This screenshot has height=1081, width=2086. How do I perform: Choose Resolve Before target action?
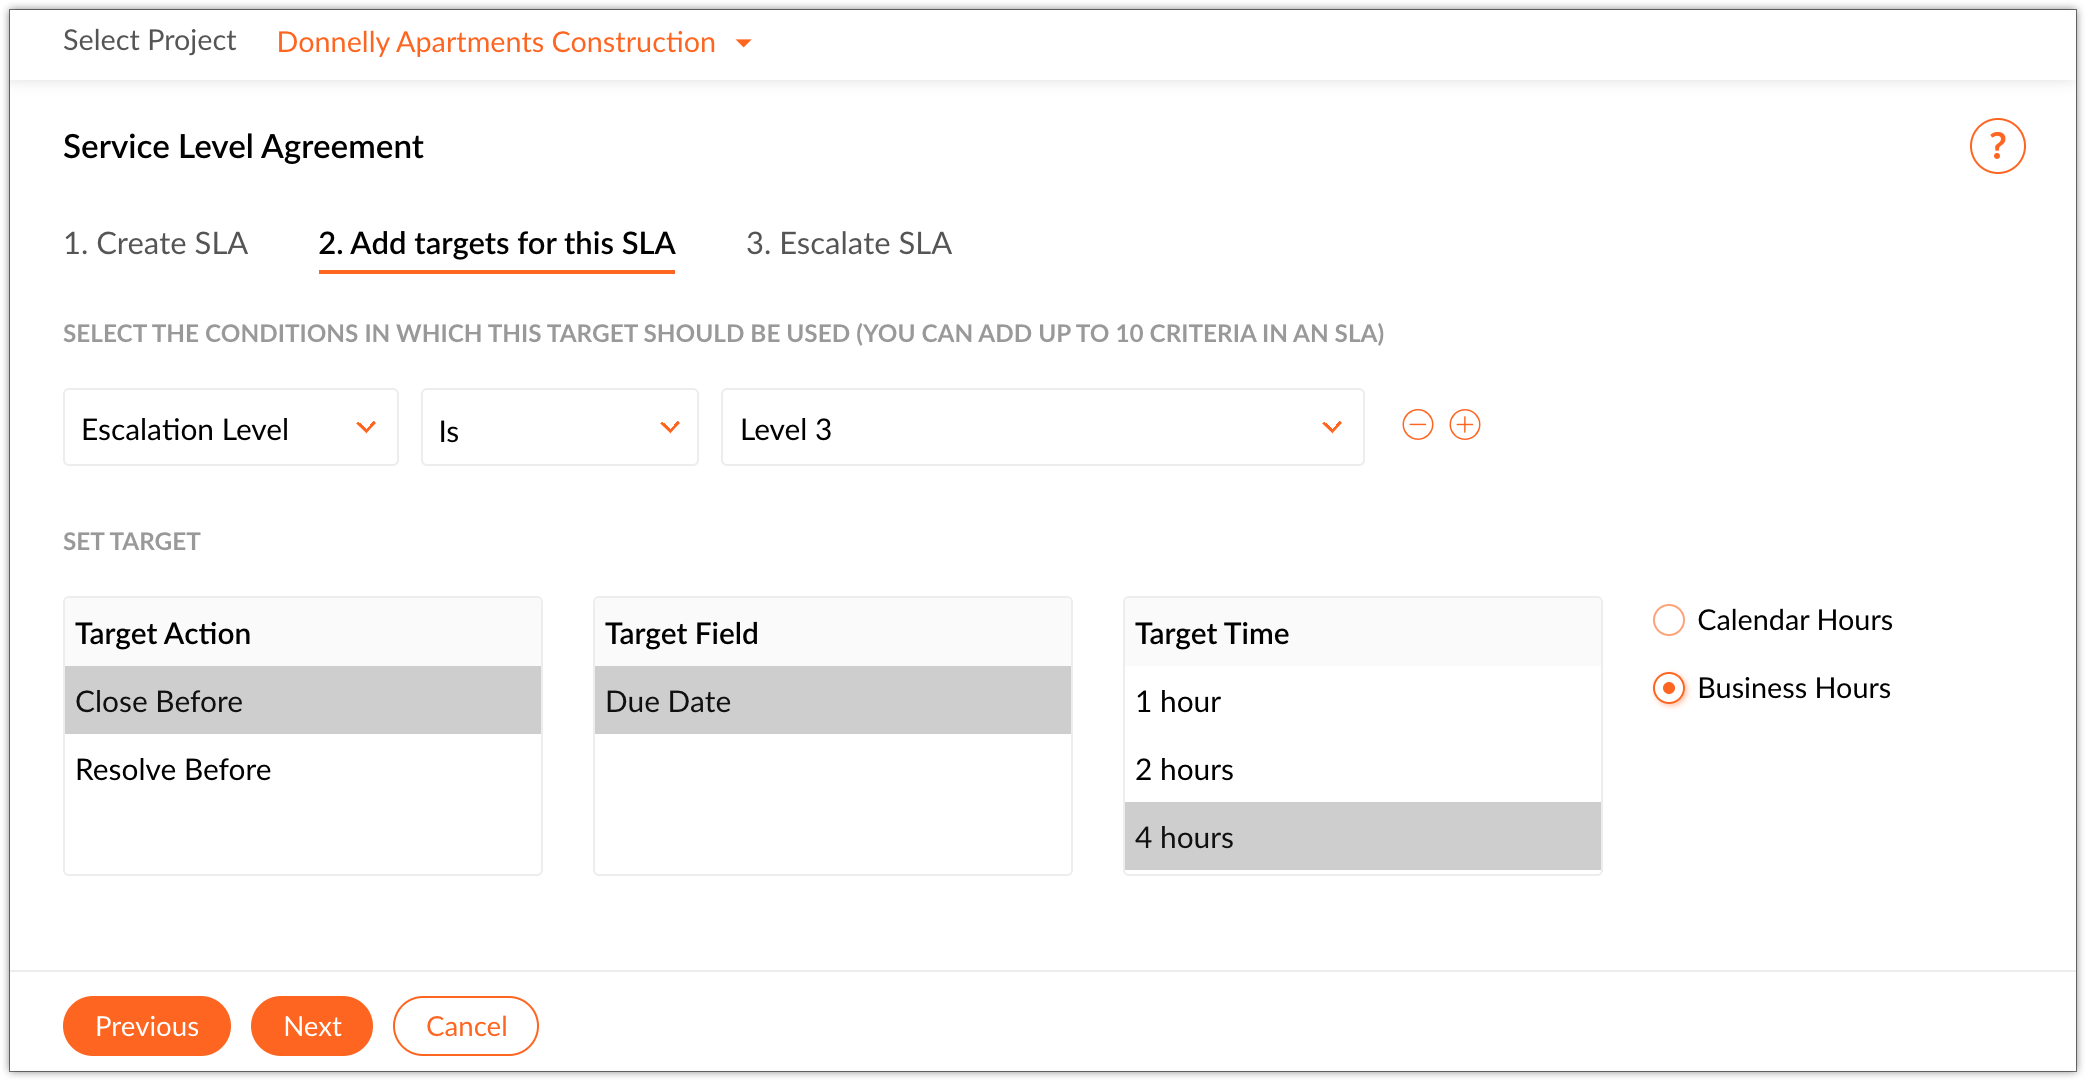point(302,769)
